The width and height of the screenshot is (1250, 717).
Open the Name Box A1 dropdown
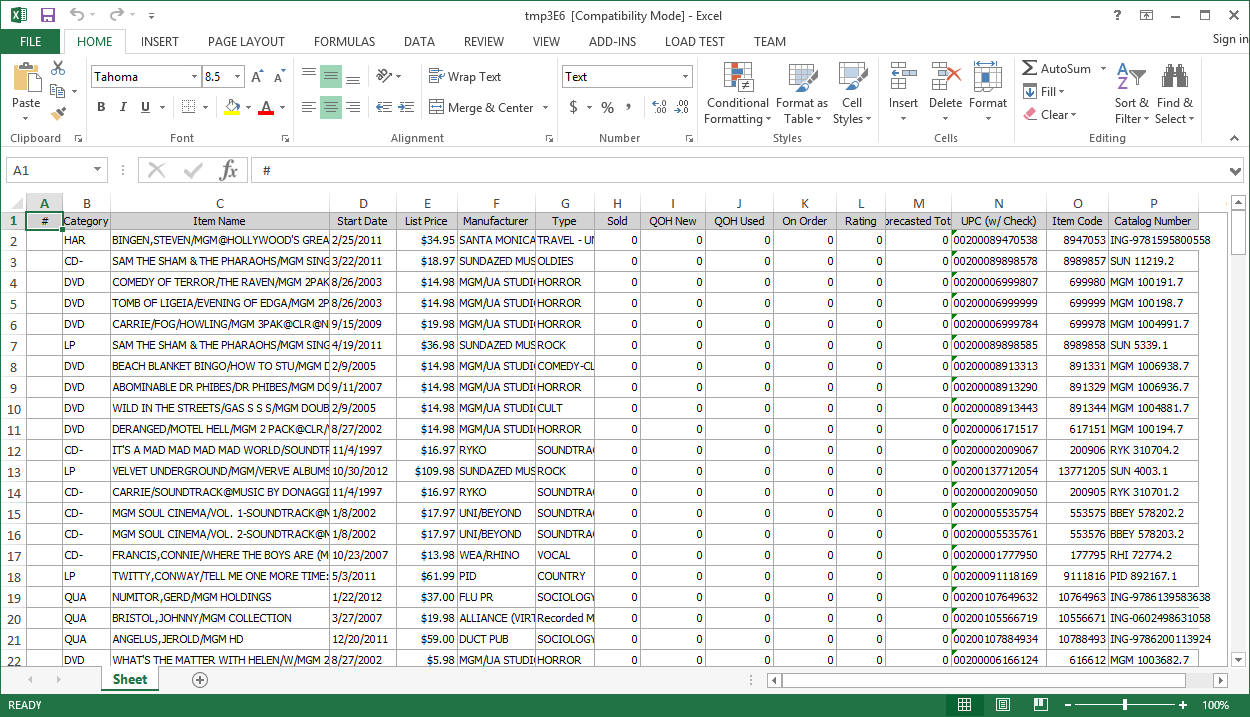tap(97, 170)
